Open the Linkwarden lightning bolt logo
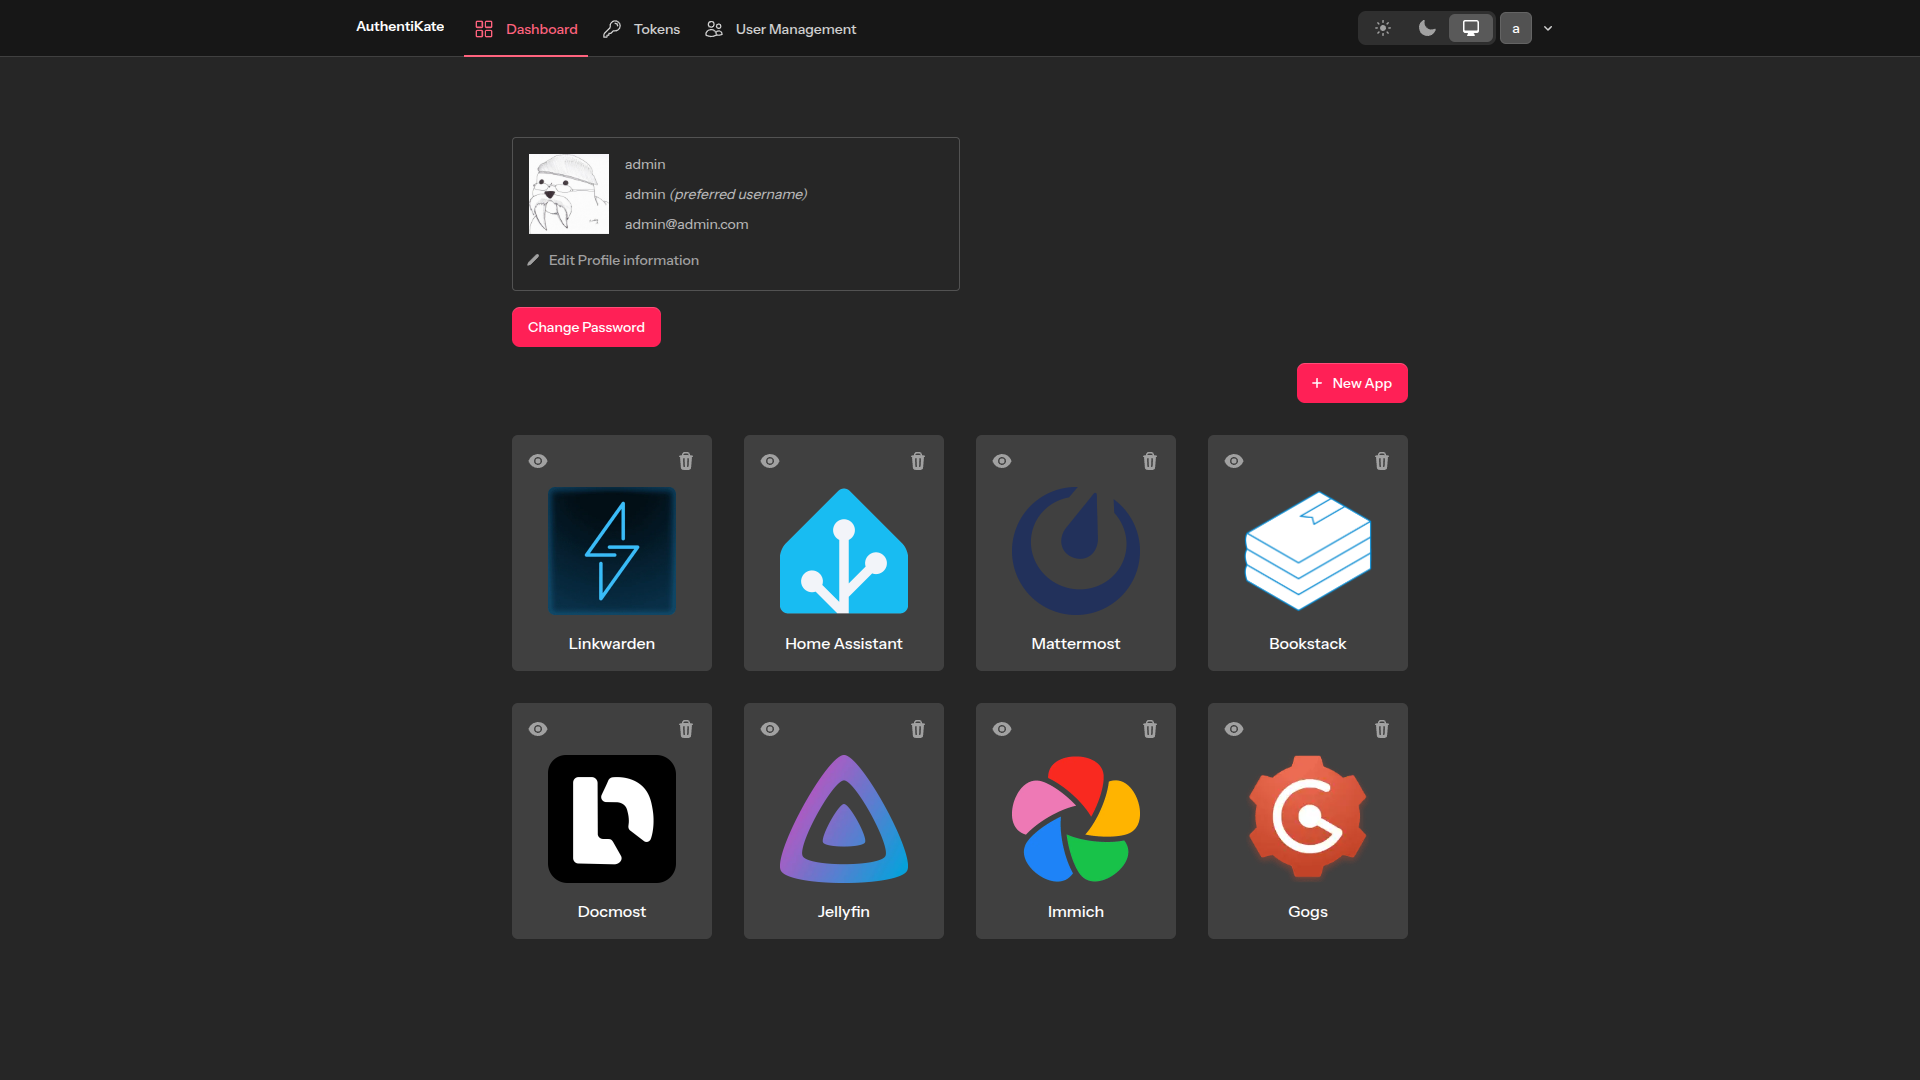The width and height of the screenshot is (1920, 1080). pyautogui.click(x=612, y=551)
